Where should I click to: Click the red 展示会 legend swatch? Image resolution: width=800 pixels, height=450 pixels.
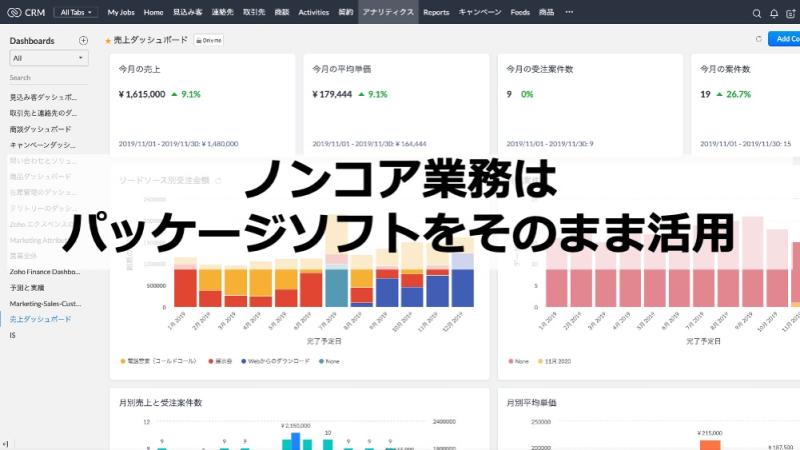(211, 361)
